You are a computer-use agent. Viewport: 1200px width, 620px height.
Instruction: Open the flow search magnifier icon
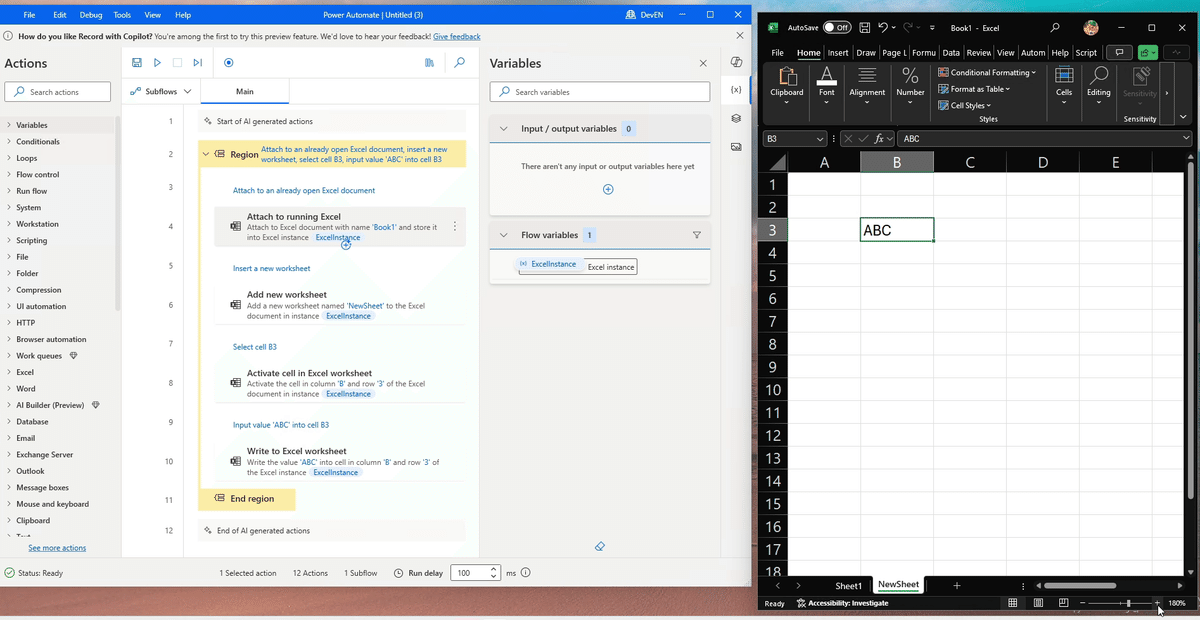[459, 62]
